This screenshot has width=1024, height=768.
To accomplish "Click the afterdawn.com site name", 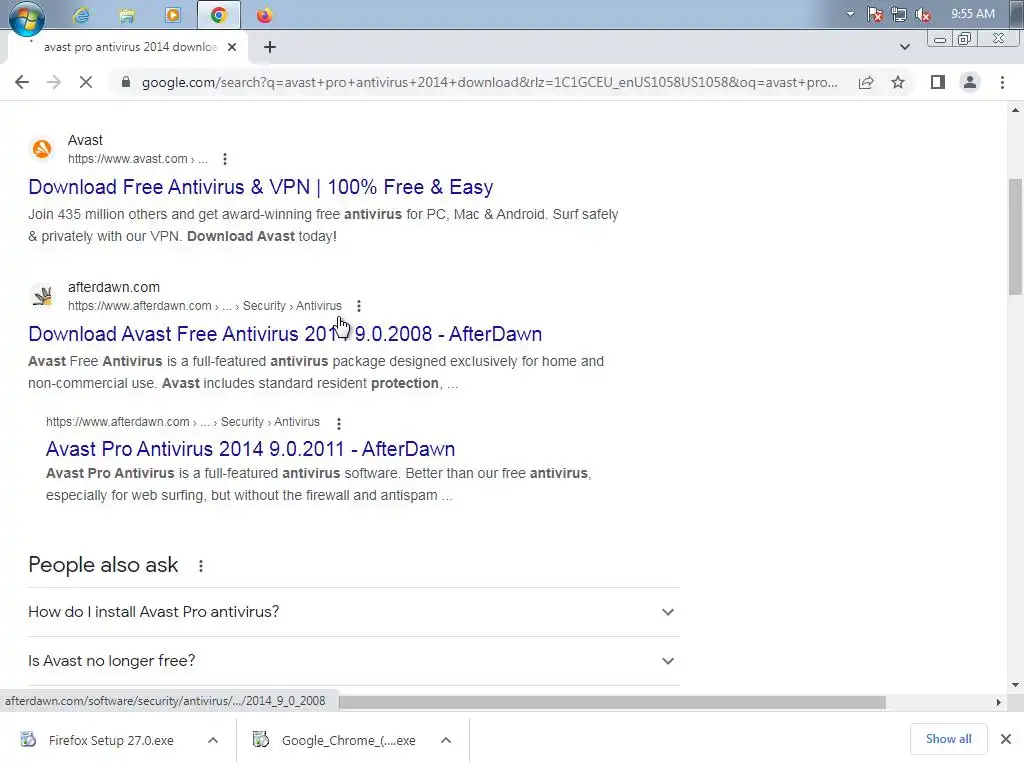I will click(114, 287).
